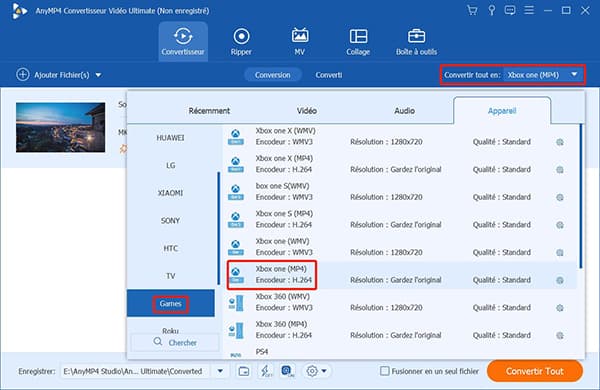600x390 pixels.
Task: Open settings gear for Xbox one X (MP4)
Action: [560, 170]
